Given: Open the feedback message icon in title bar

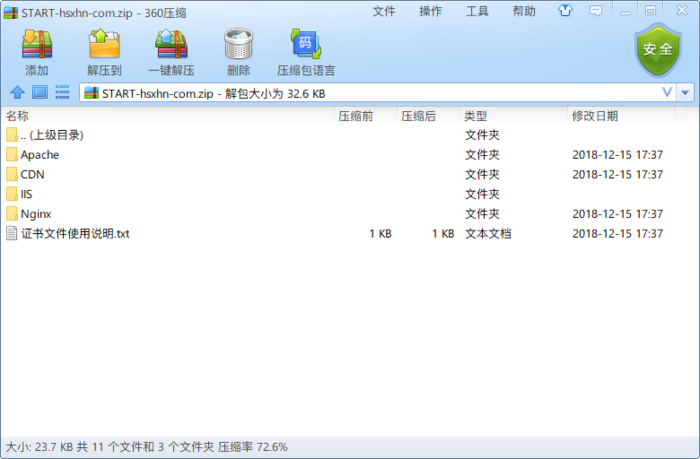Looking at the screenshot, I should click(x=596, y=10).
